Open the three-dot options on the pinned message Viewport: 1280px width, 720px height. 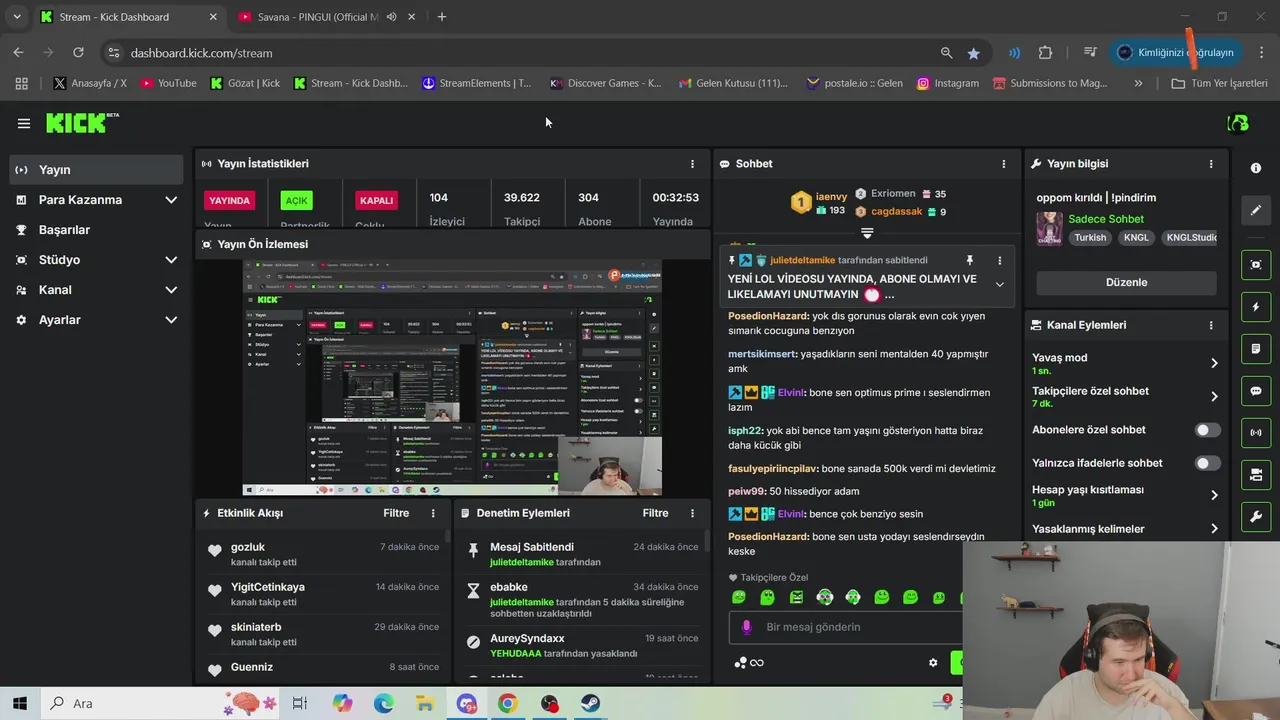[x=999, y=261]
